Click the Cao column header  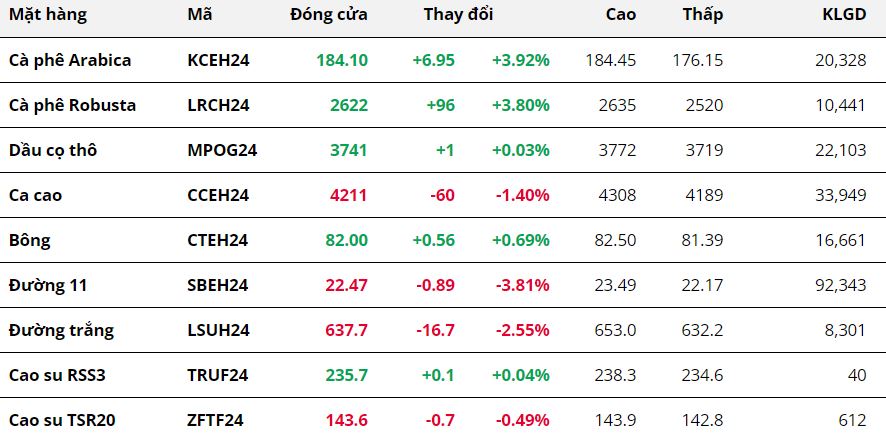tap(621, 15)
